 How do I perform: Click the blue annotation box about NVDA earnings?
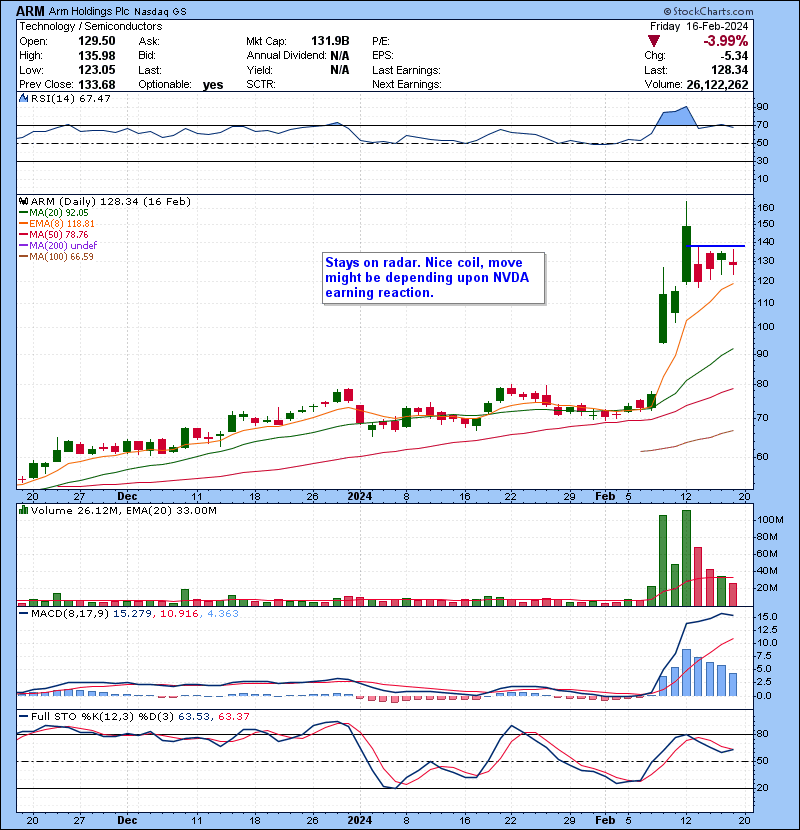pos(434,278)
